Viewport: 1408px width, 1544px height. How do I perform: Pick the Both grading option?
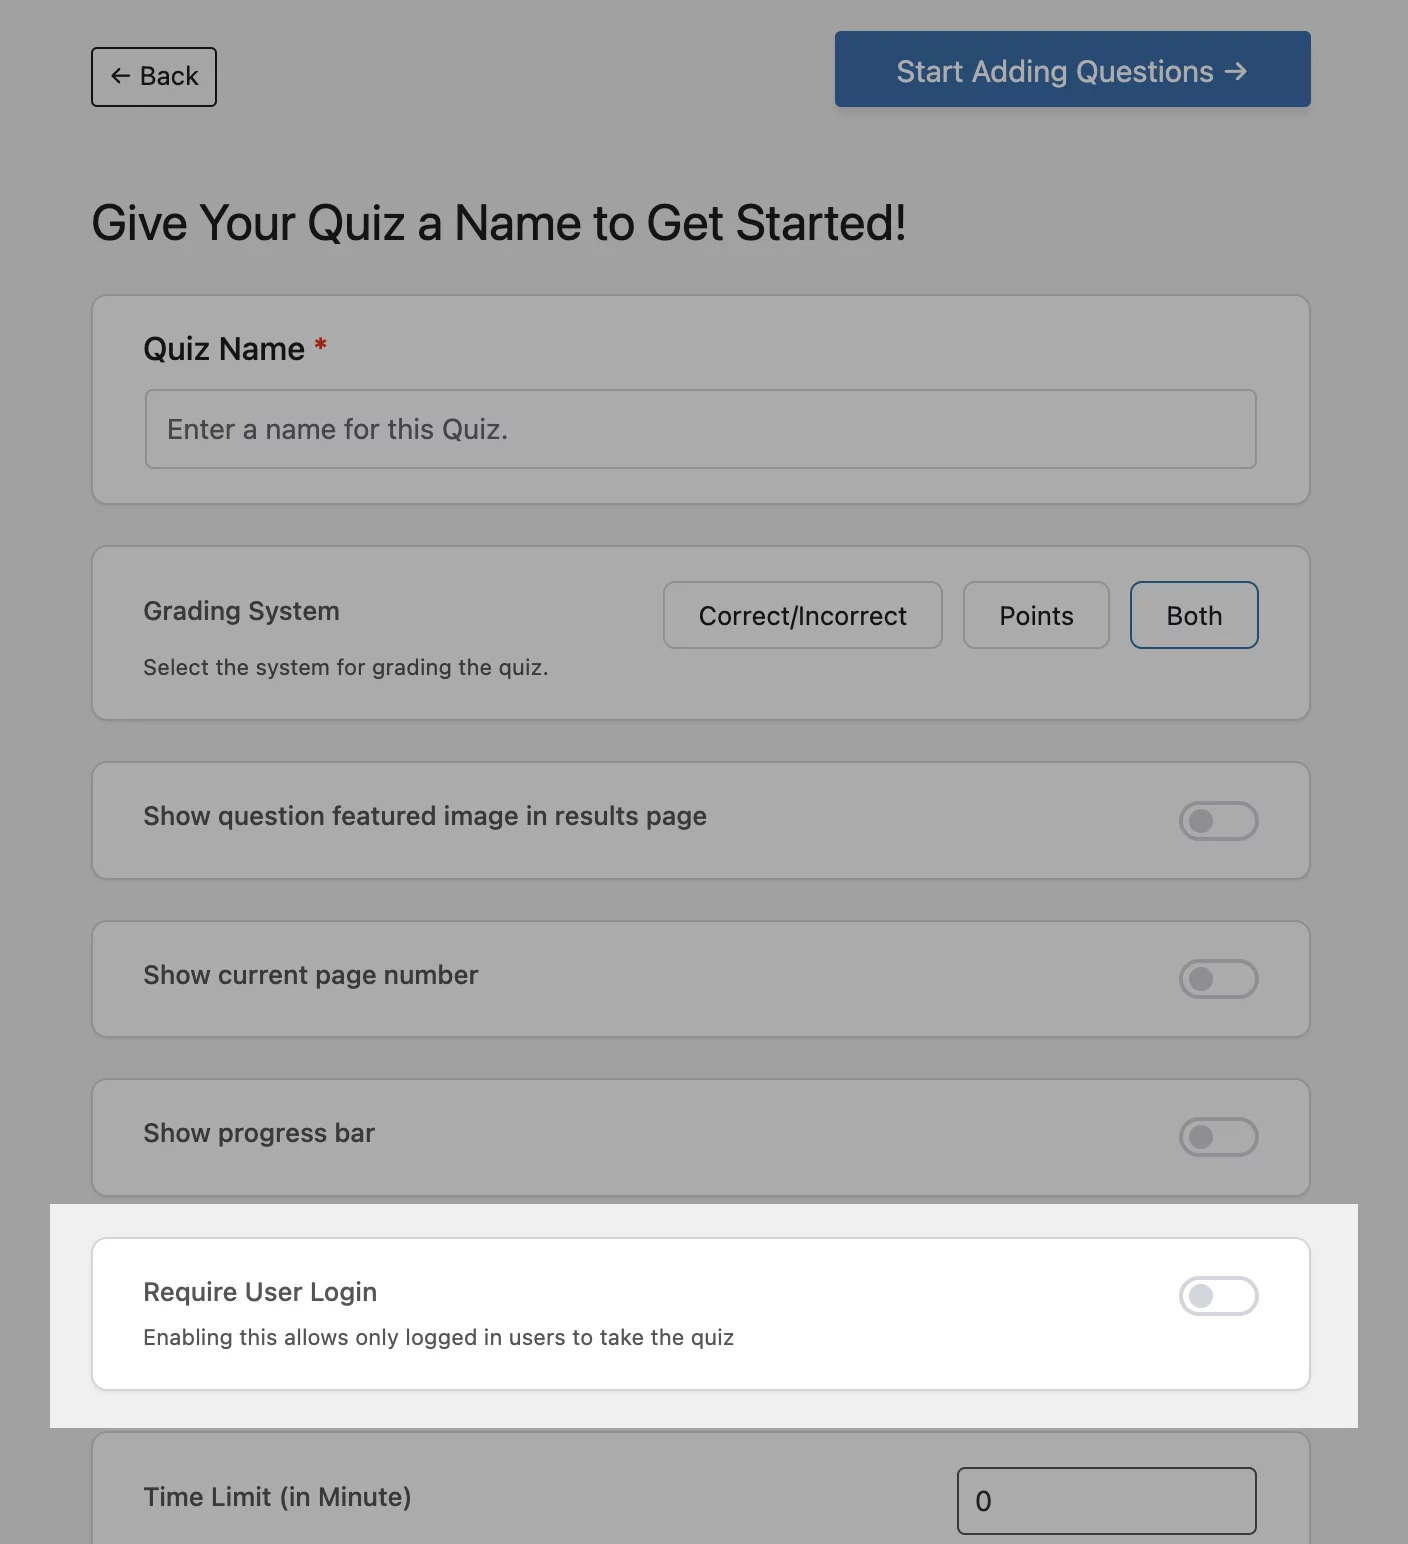click(x=1194, y=616)
